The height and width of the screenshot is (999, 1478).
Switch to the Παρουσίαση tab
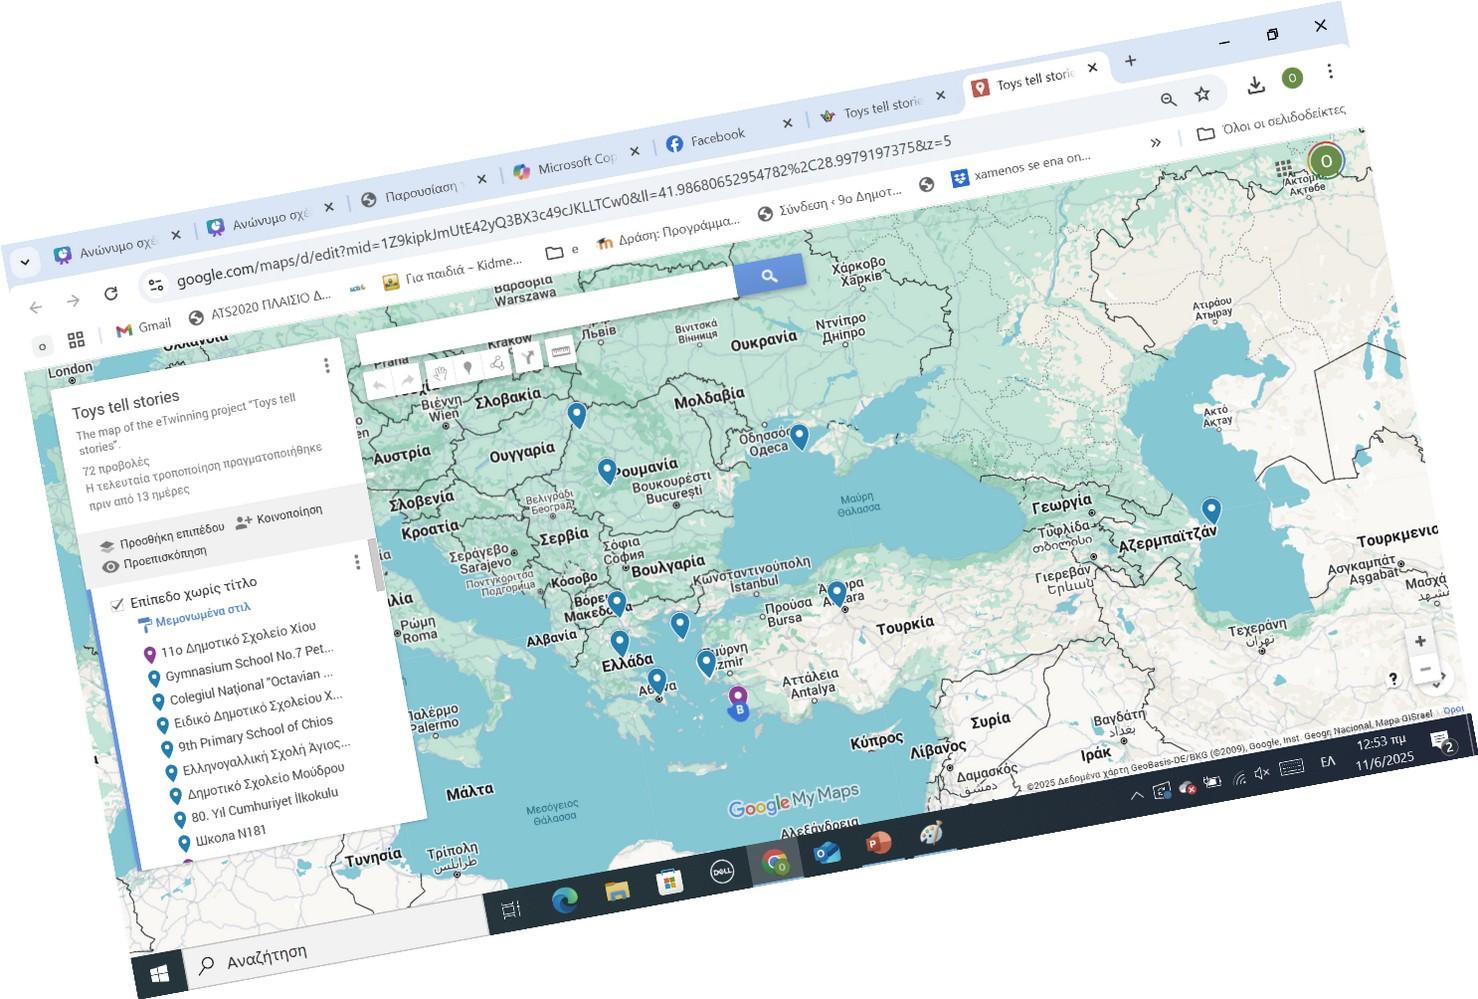(412, 191)
